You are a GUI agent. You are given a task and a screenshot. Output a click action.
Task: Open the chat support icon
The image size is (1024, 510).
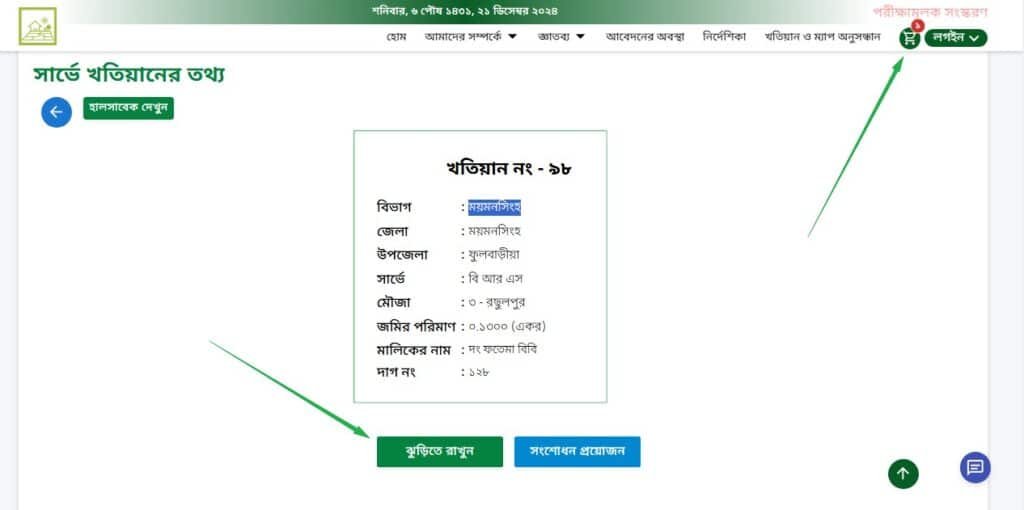click(x=975, y=468)
